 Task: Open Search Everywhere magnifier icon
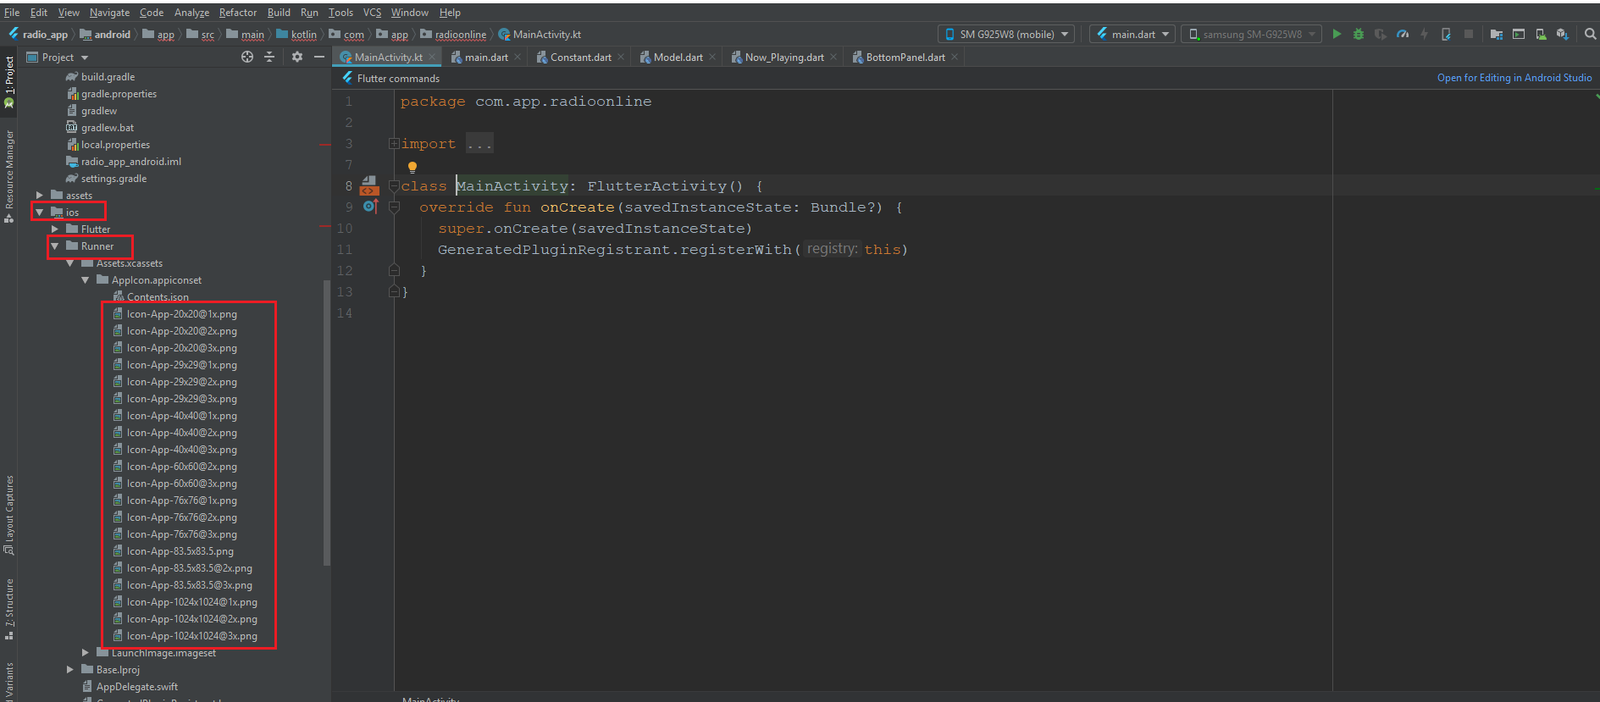(1590, 34)
